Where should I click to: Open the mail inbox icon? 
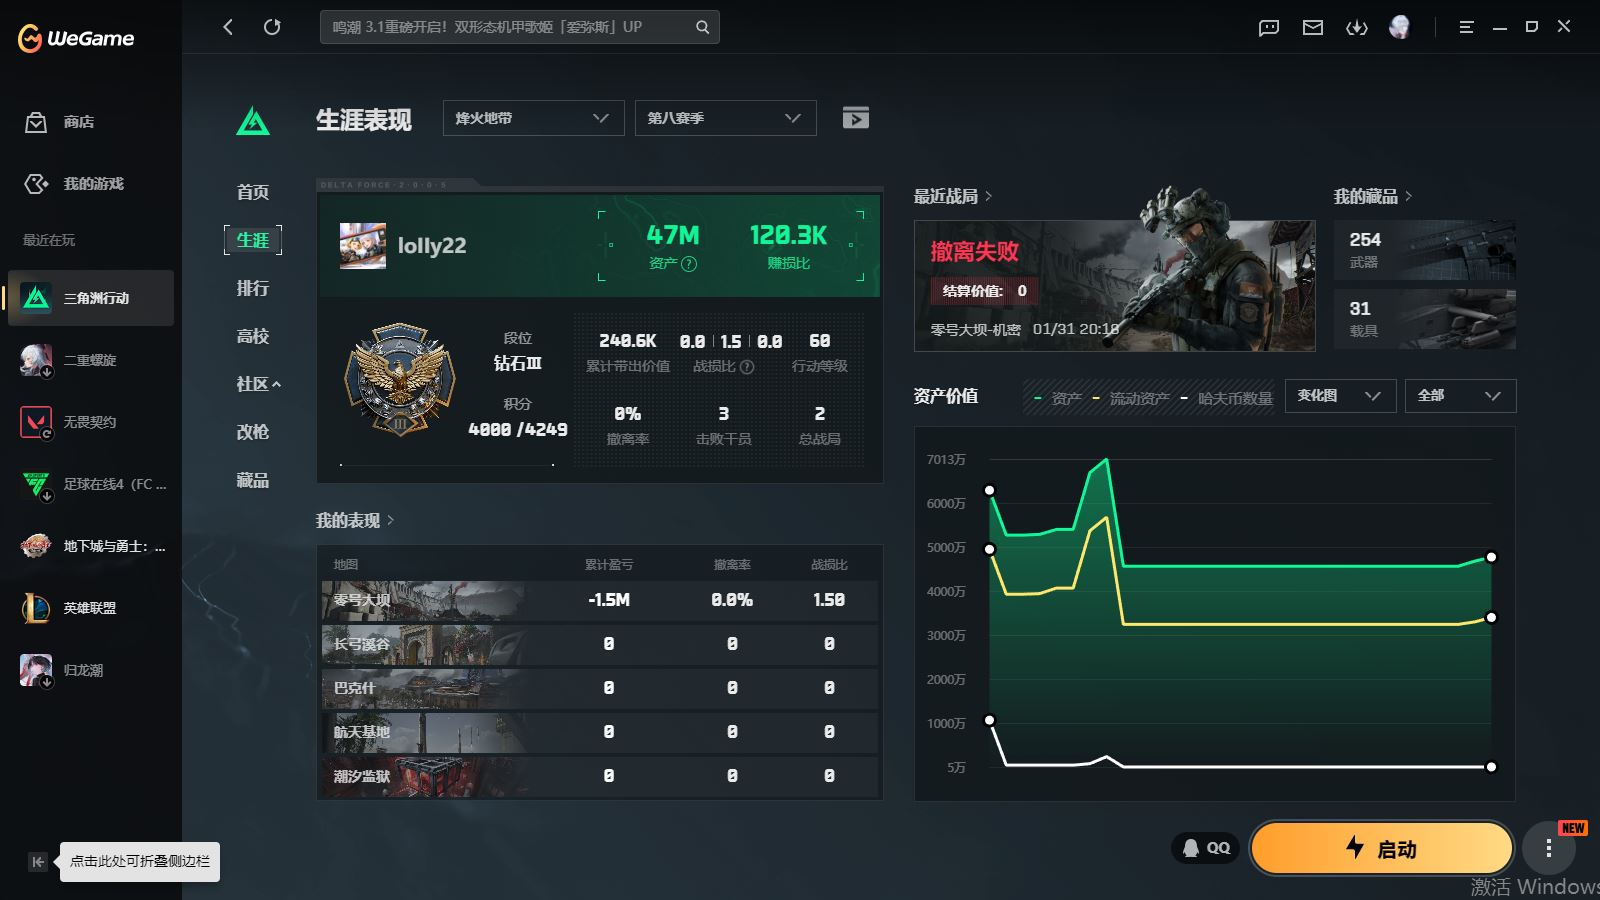tap(1312, 28)
